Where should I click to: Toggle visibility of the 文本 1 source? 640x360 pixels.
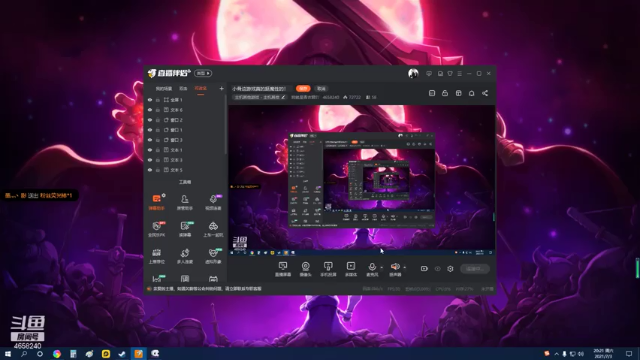(150, 150)
